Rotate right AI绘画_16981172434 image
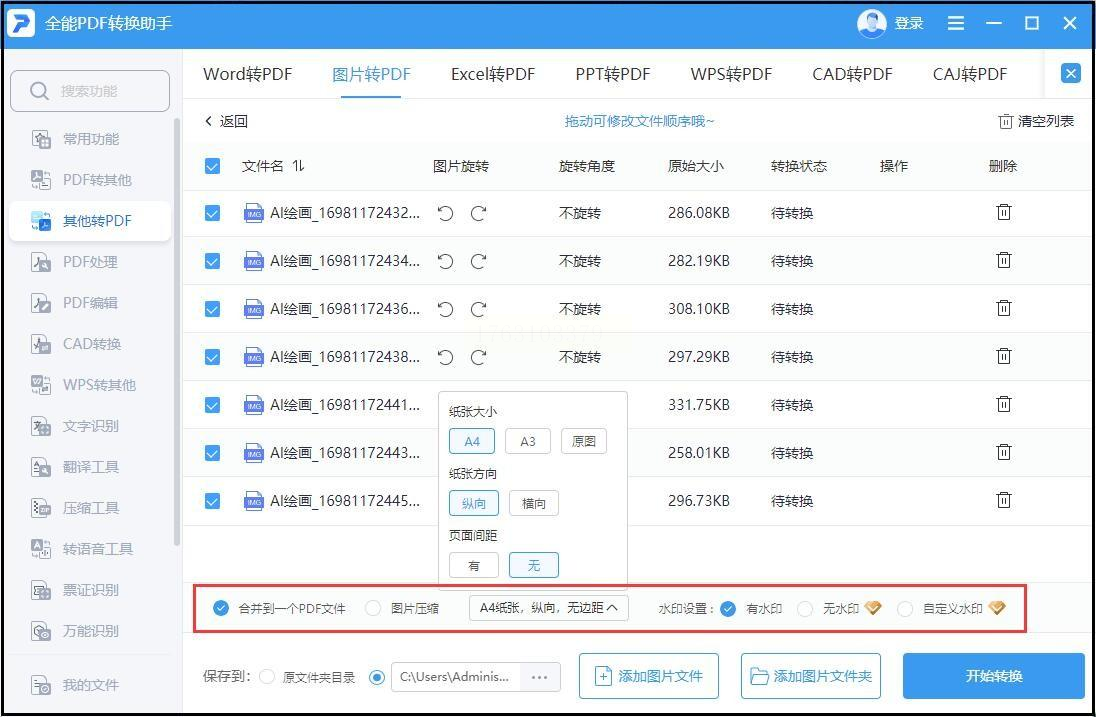This screenshot has height=717, width=1096. 479,261
